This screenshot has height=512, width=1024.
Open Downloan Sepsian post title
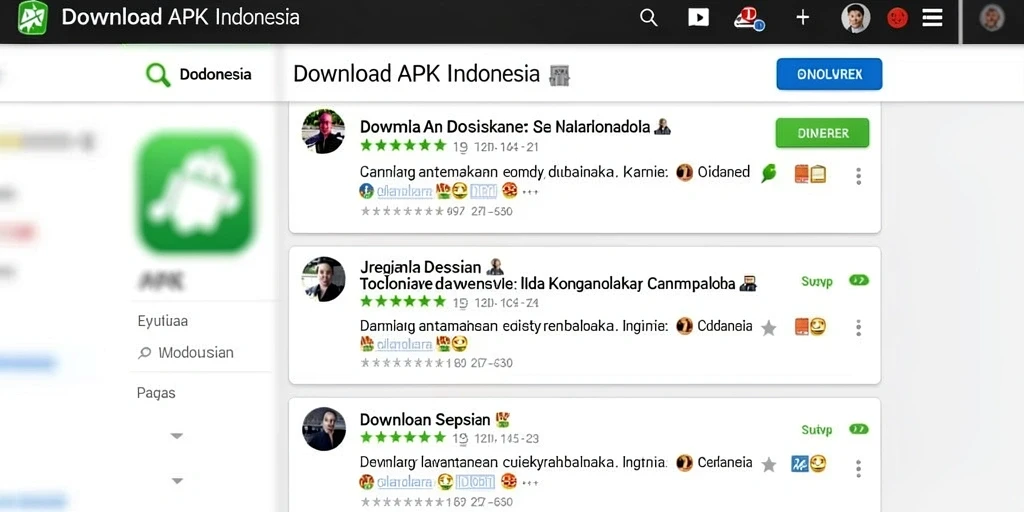[x=424, y=419]
